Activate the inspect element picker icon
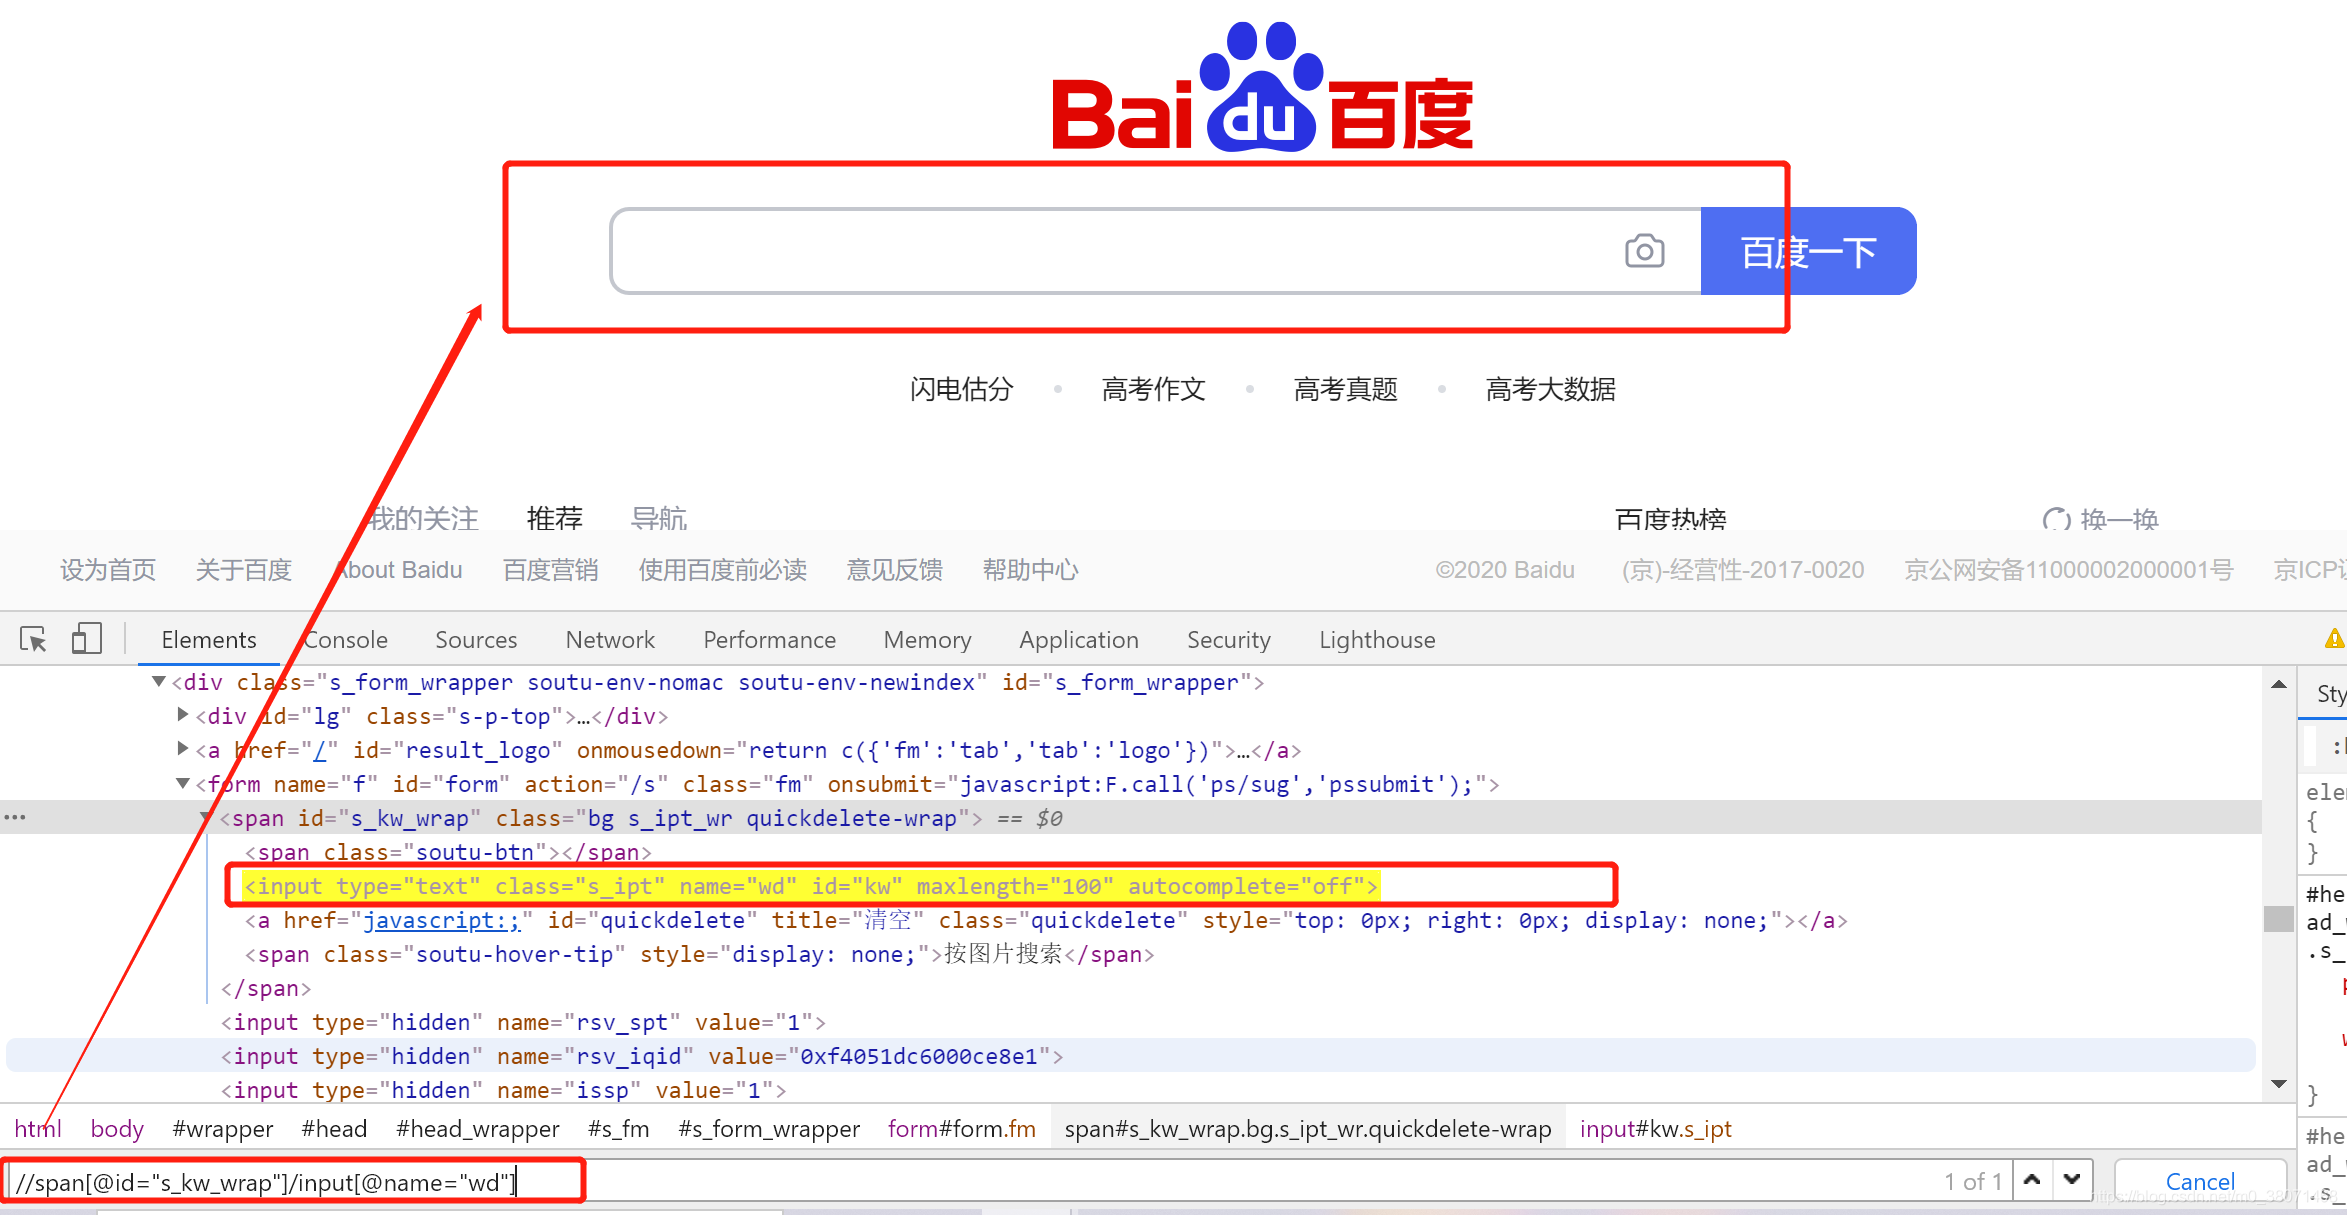Image resolution: width=2347 pixels, height=1215 pixels. pos(33,639)
